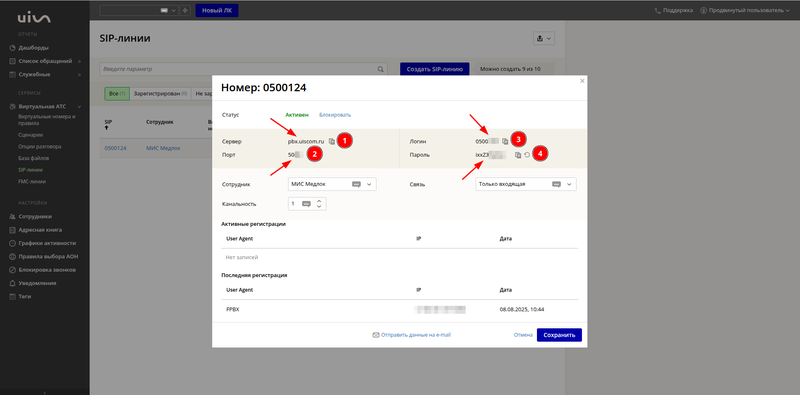This screenshot has height=395, width=800.
Task: Copy the SIP password
Action: click(518, 155)
